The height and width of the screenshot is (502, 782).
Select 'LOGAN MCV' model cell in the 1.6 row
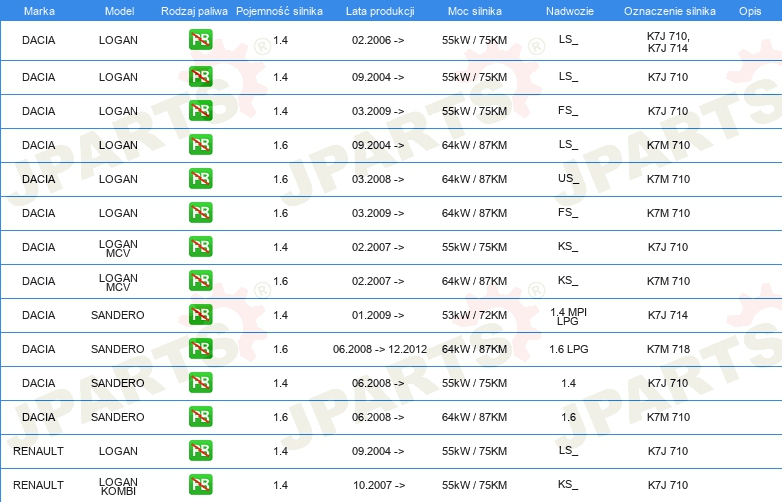tap(118, 282)
